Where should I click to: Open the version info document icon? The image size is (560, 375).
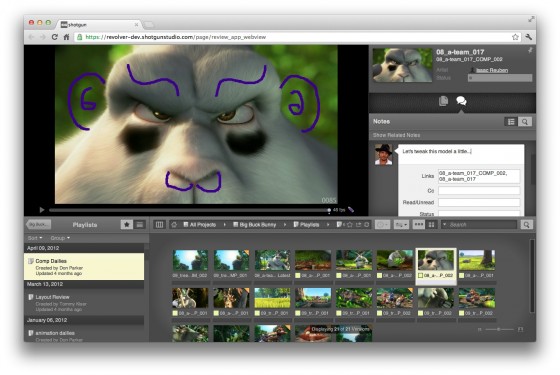(443, 101)
